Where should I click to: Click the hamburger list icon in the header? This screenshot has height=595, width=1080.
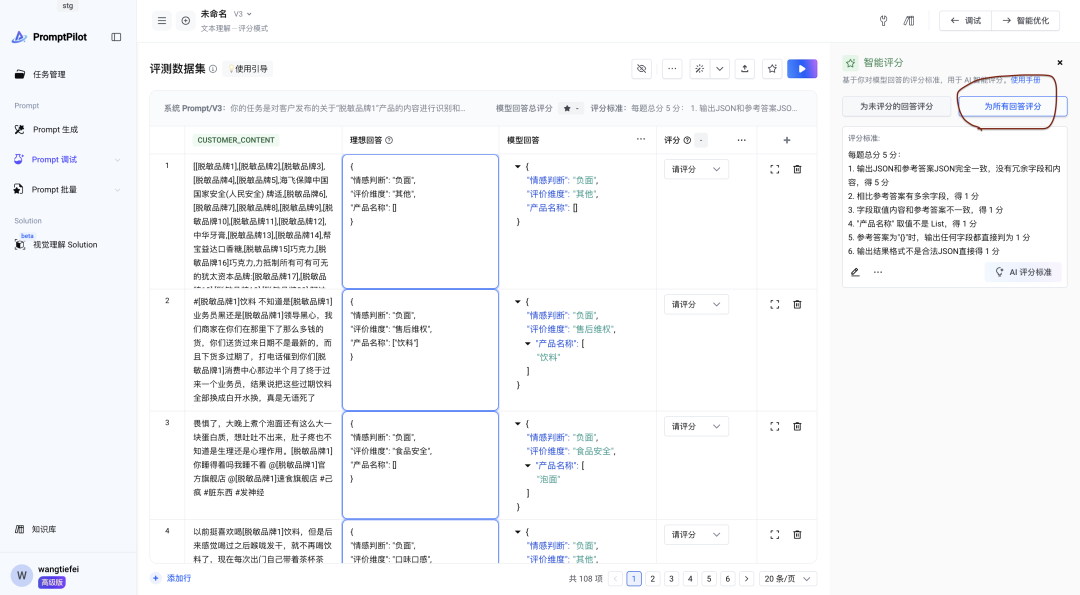[x=162, y=21]
